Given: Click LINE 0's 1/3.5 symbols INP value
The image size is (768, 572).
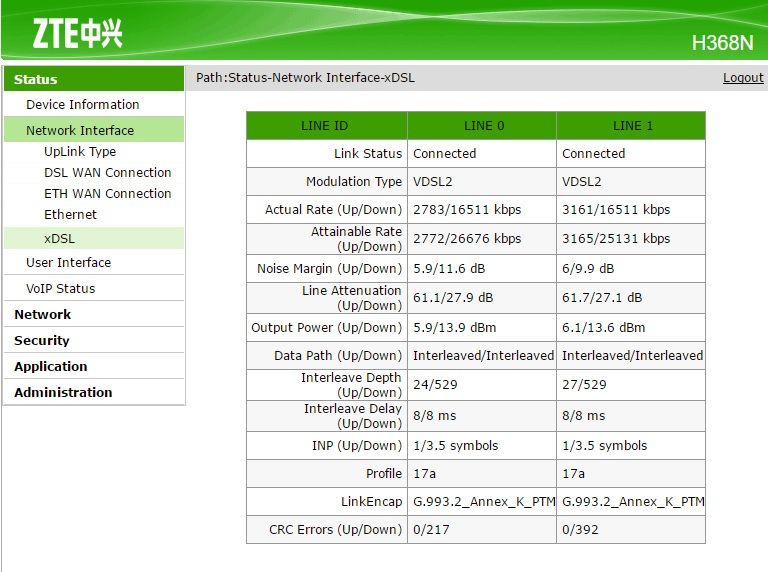Looking at the screenshot, I should pos(455,446).
